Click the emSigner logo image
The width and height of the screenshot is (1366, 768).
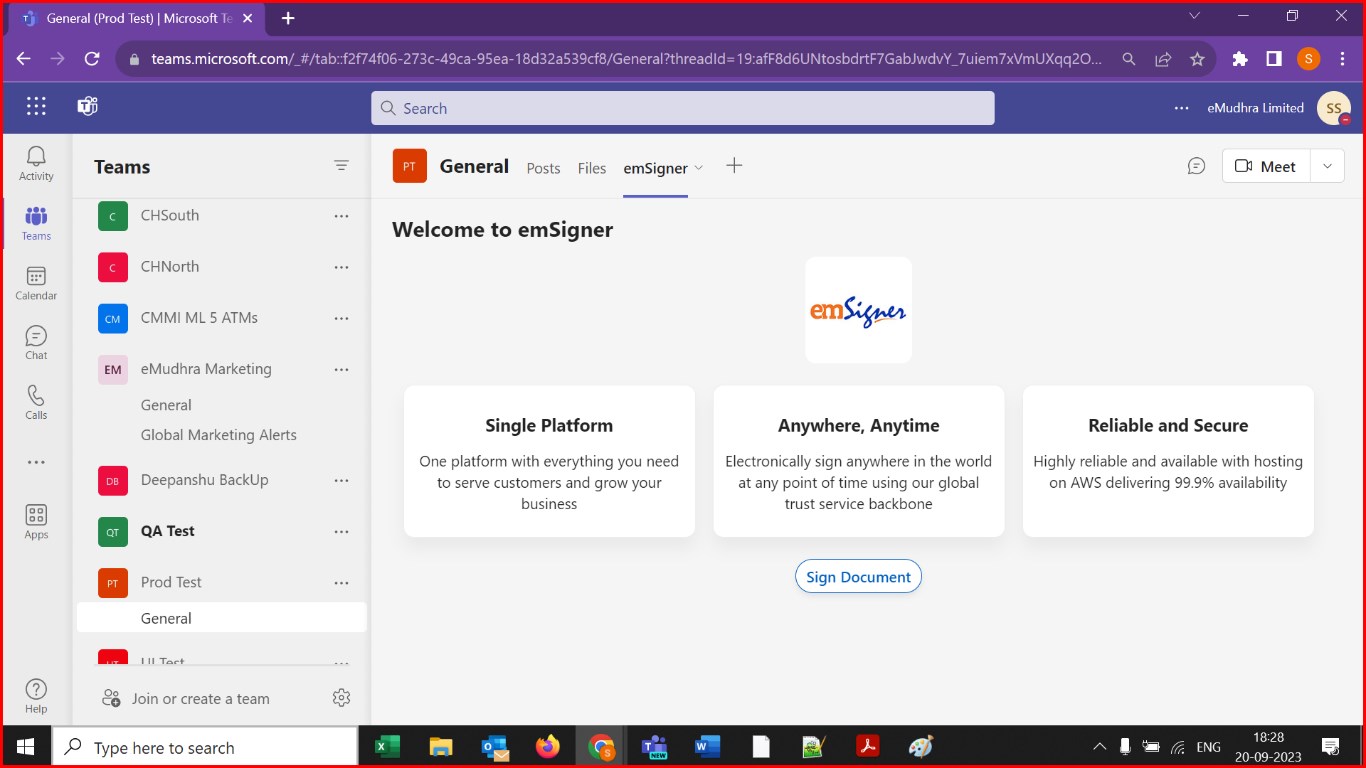click(x=858, y=310)
